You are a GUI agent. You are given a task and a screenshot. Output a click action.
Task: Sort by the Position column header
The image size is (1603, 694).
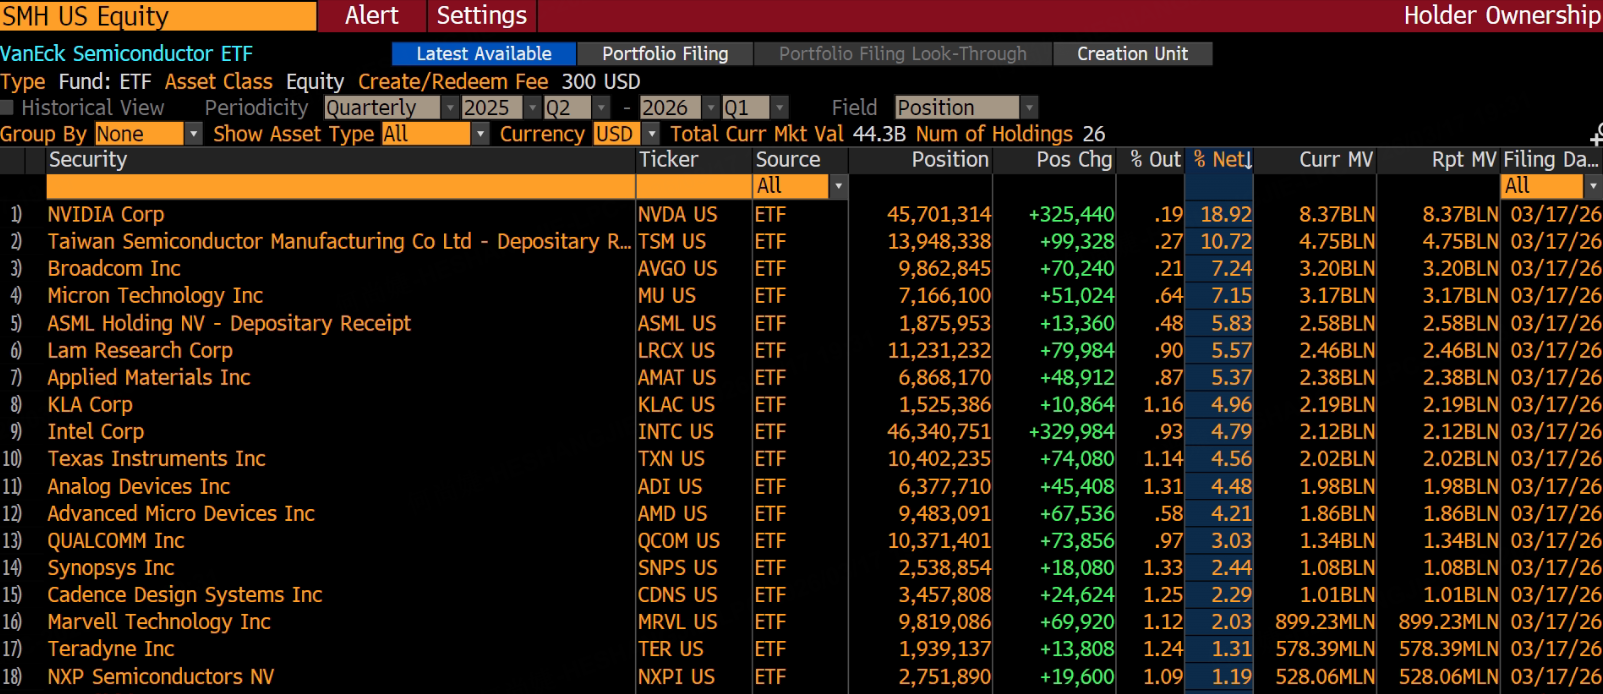click(949, 160)
